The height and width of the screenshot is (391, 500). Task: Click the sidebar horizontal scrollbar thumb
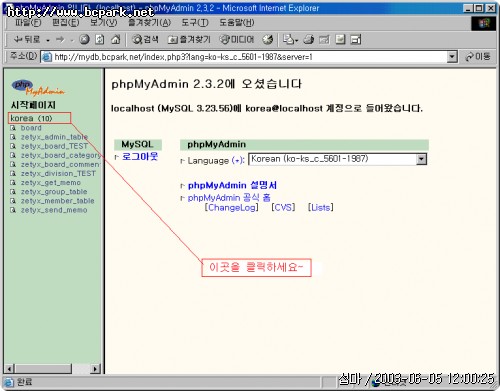[x=43, y=369]
